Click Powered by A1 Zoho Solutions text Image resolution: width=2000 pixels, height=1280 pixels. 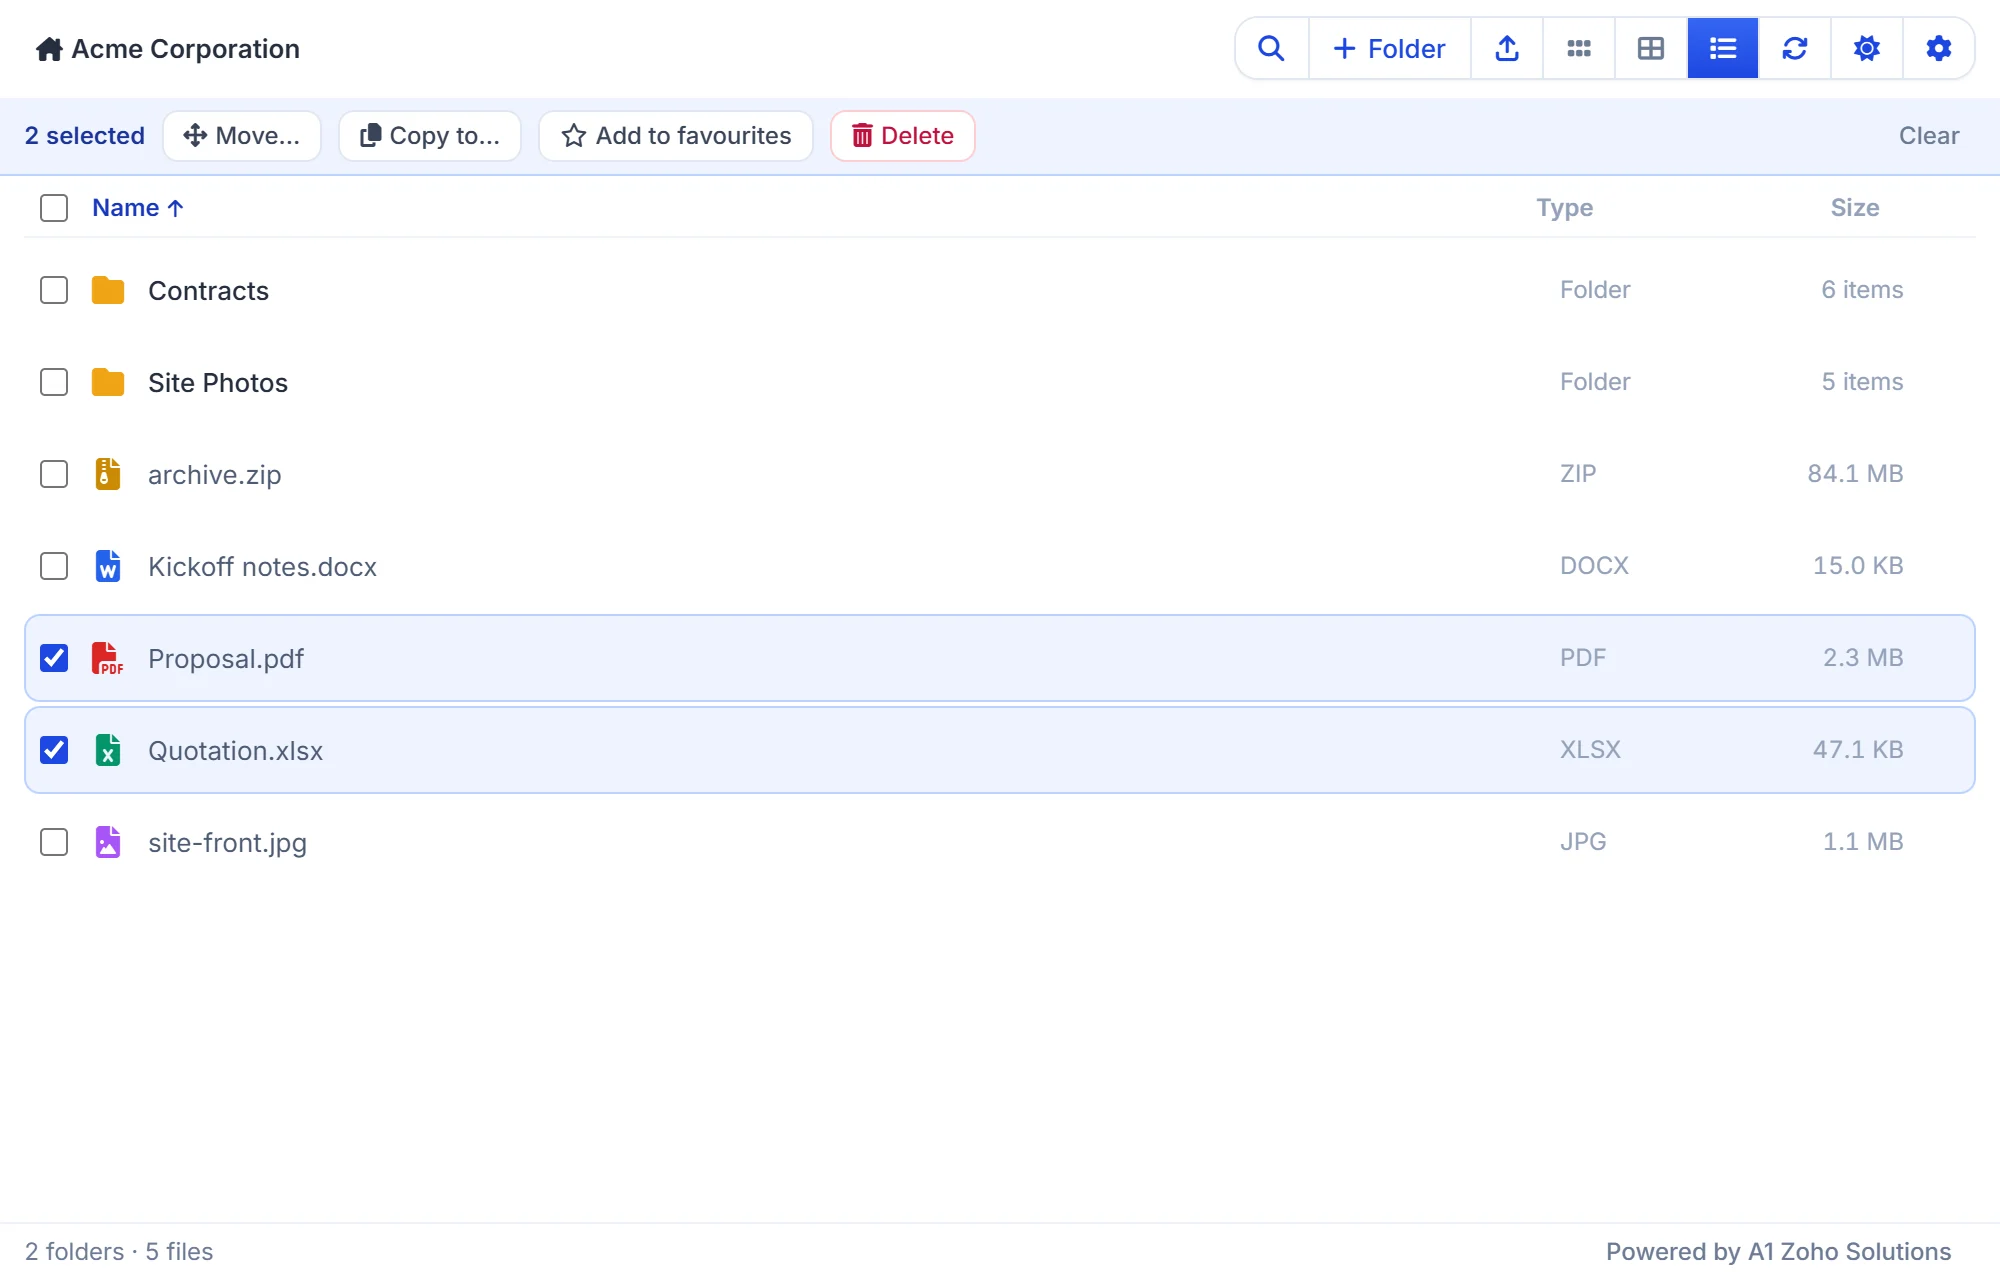[1779, 1252]
